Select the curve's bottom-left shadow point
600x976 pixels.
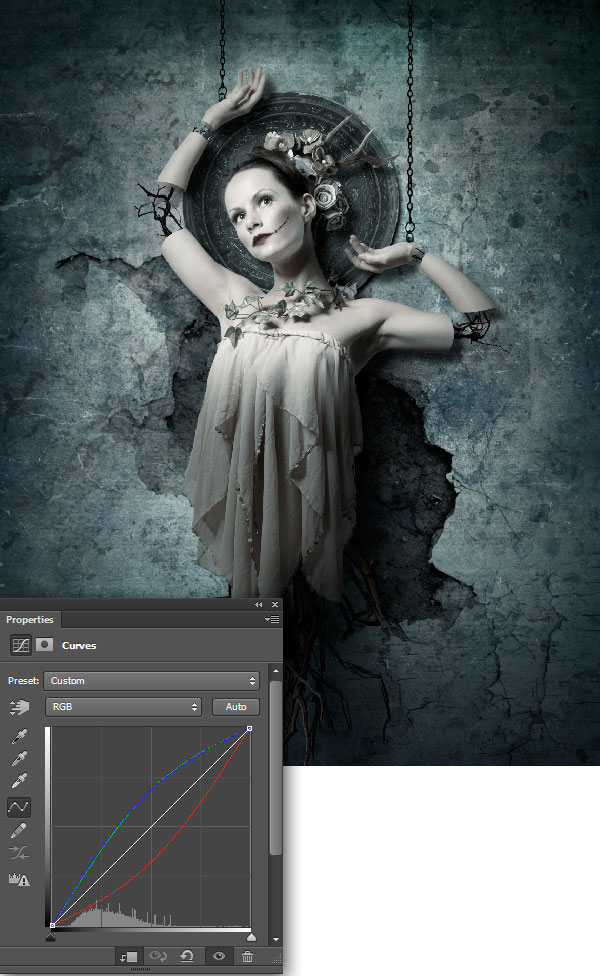[x=52, y=926]
